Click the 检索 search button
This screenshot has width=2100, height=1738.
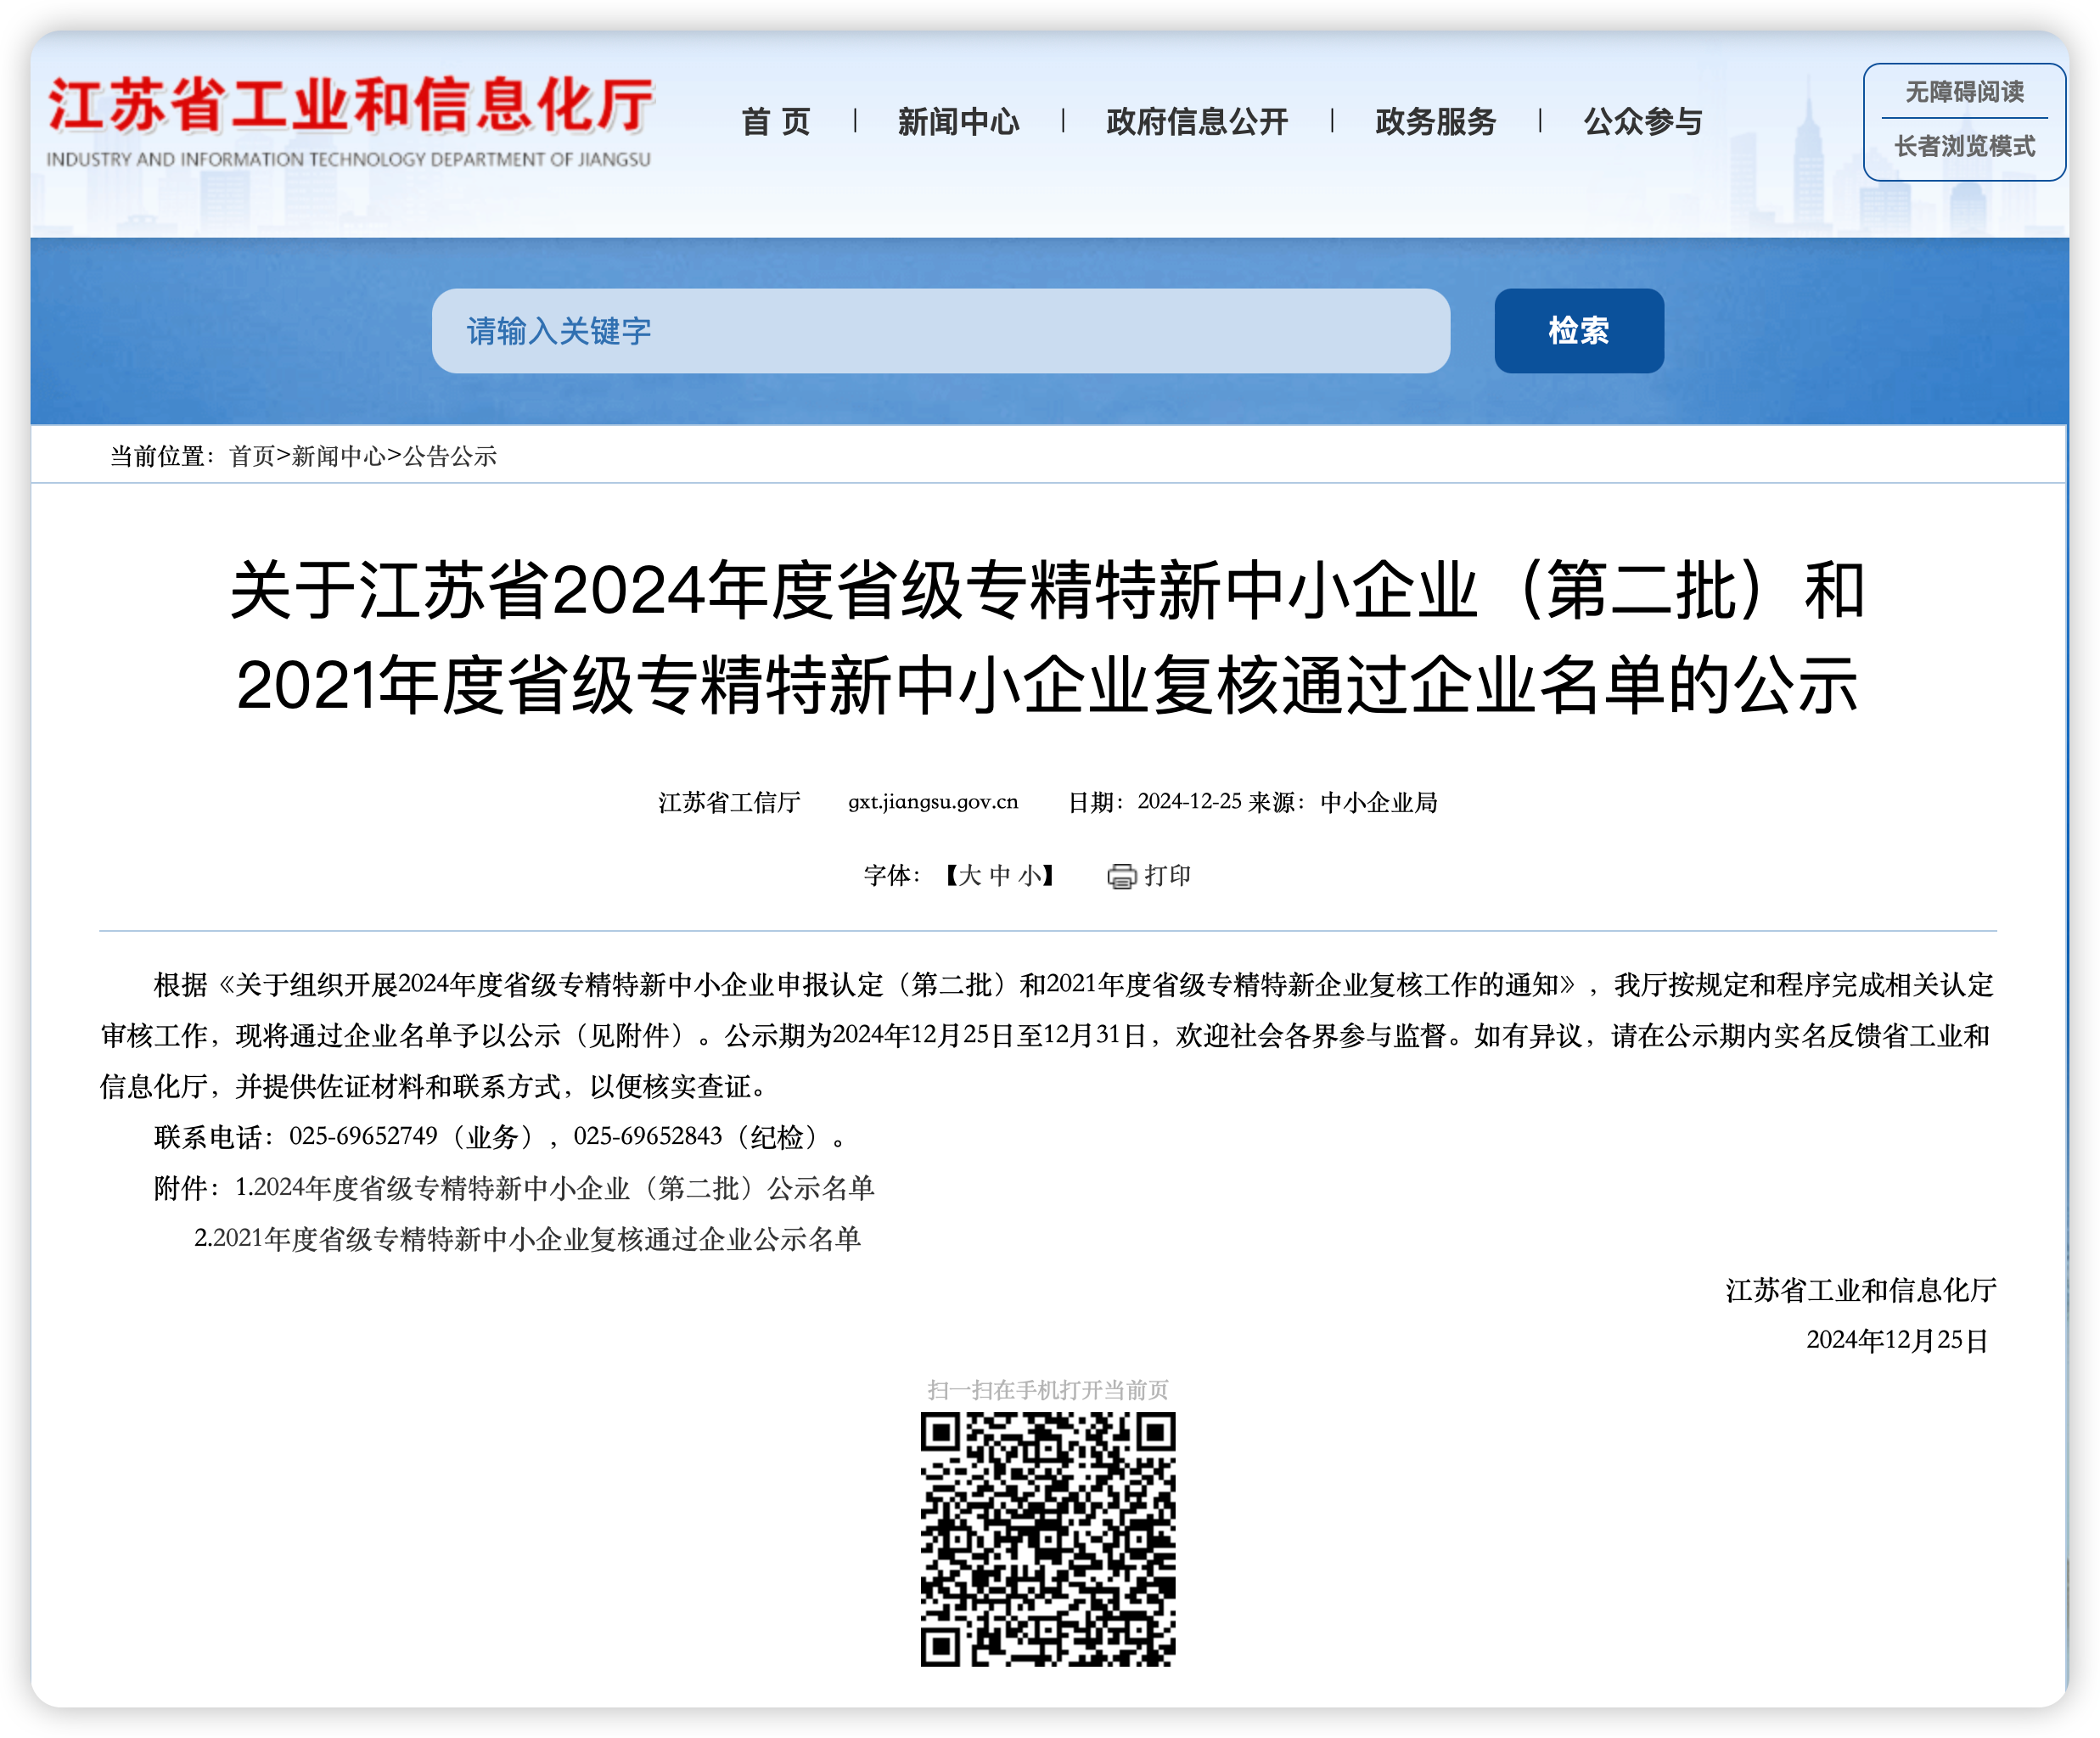point(1578,331)
